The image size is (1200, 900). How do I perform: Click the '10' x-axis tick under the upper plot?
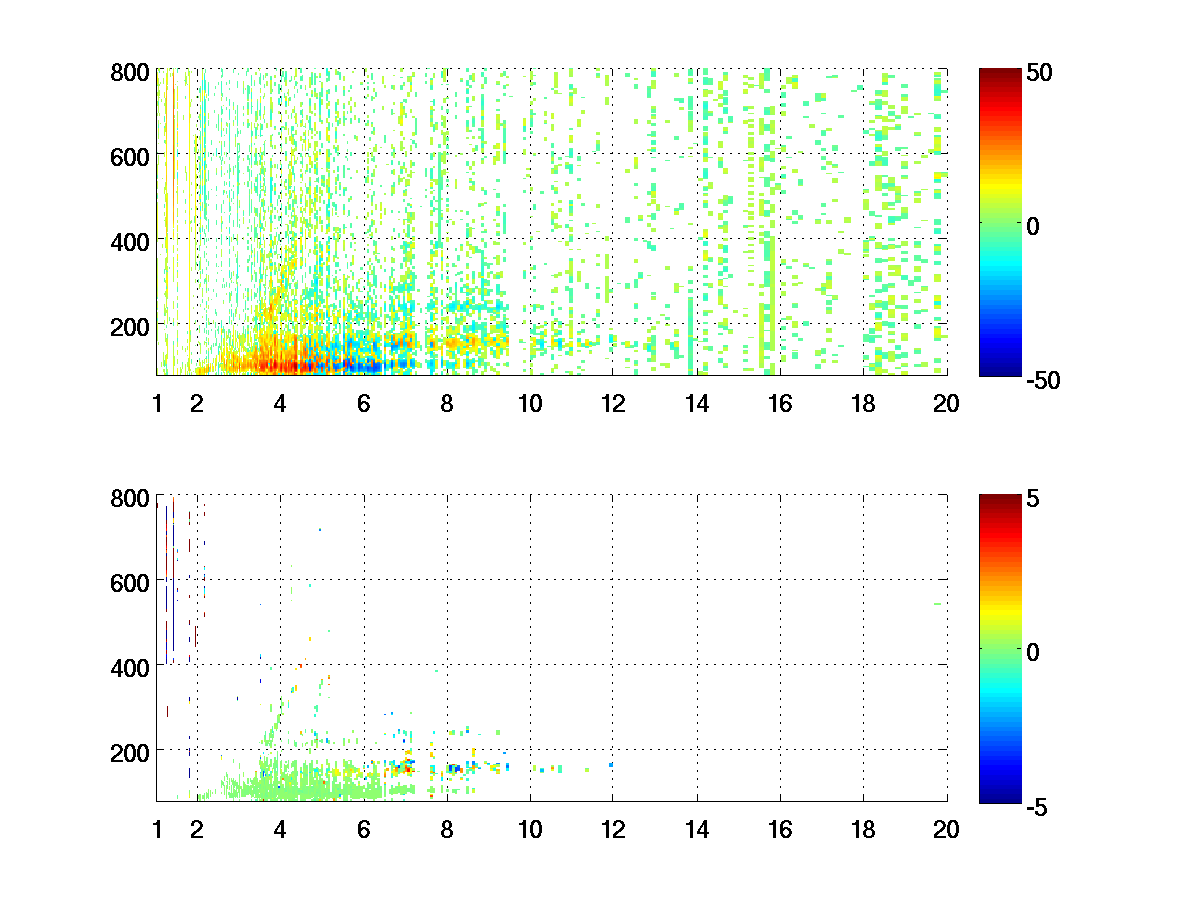[530, 404]
